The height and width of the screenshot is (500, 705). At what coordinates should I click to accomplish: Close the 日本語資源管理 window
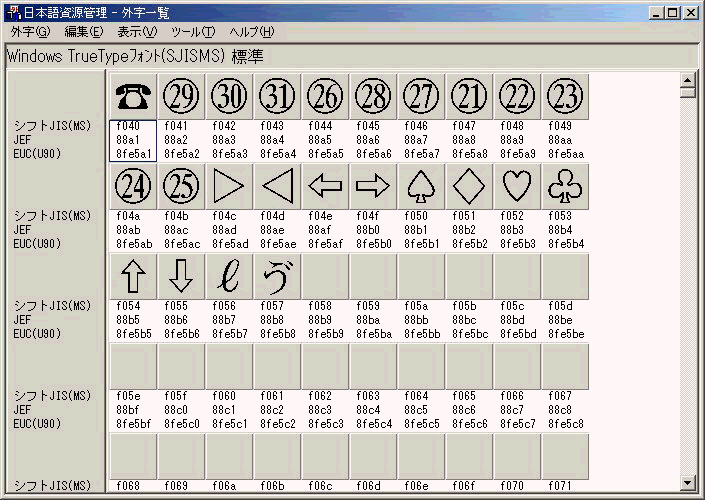690,13
